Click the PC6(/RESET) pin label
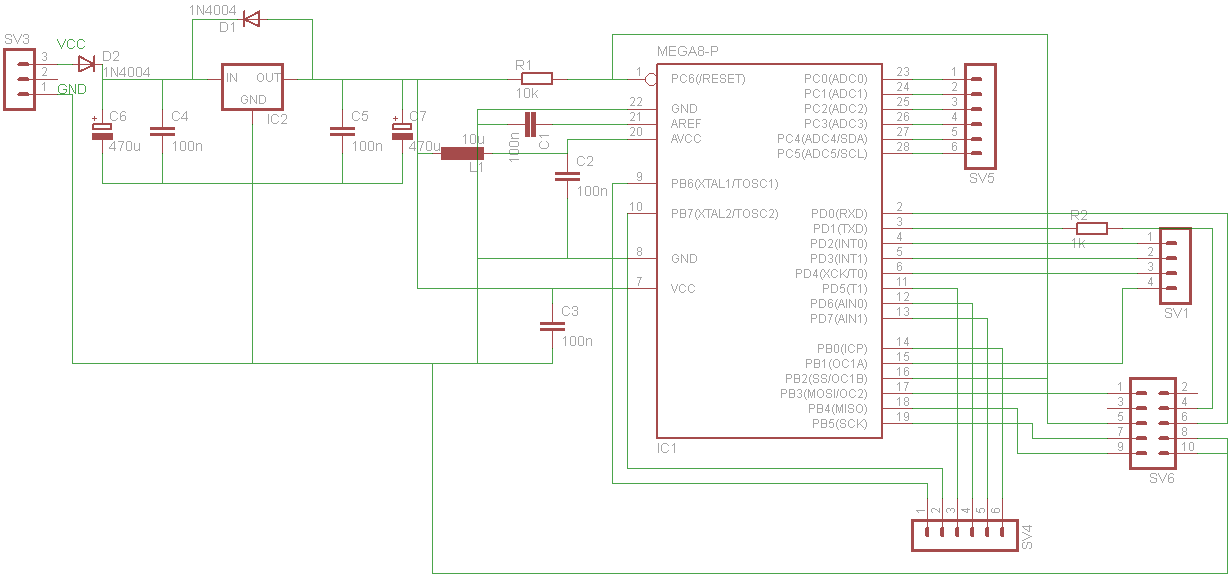Screen dimensions: 1229x575 point(709,79)
